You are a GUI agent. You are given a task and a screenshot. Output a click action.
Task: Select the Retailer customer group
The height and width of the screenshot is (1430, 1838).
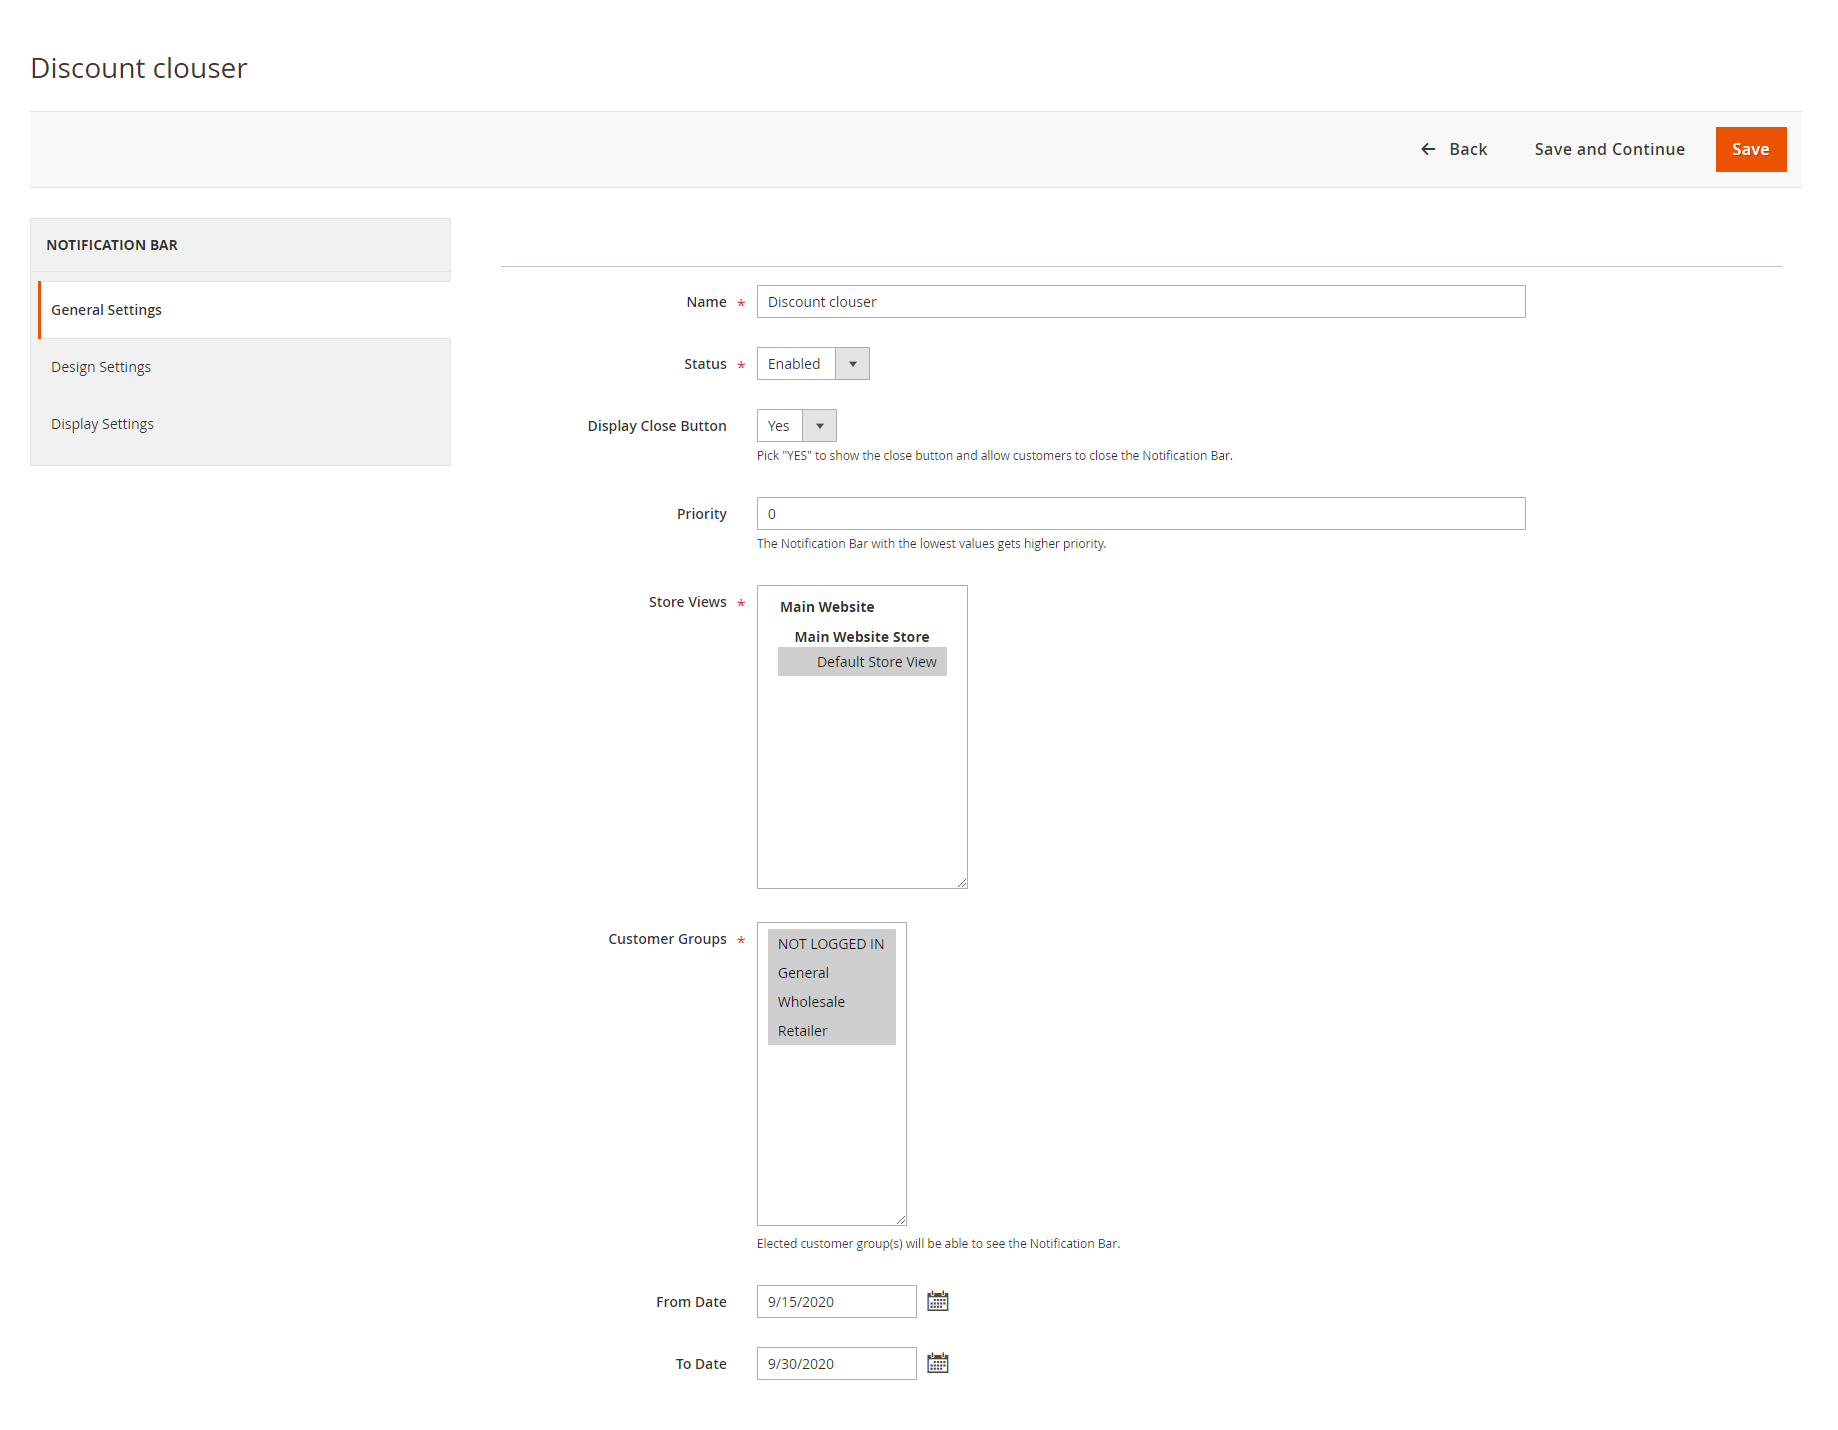(802, 1031)
